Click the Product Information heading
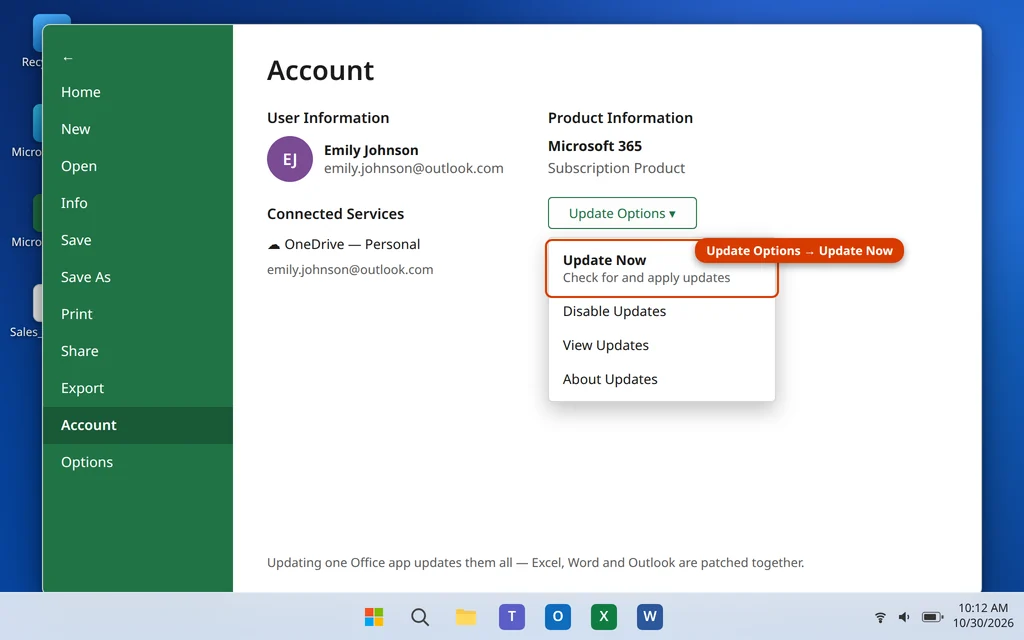The width and height of the screenshot is (1024, 640). [620, 118]
